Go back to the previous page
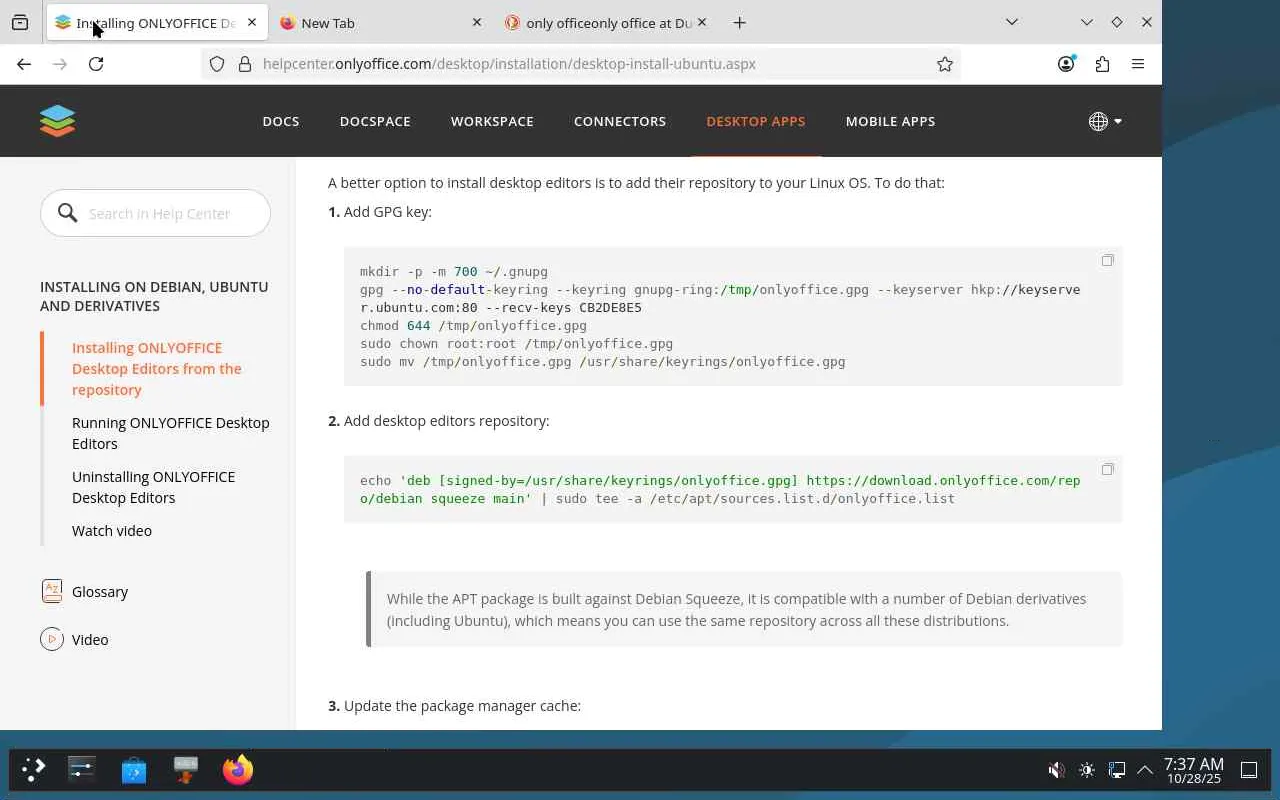 coord(24,64)
